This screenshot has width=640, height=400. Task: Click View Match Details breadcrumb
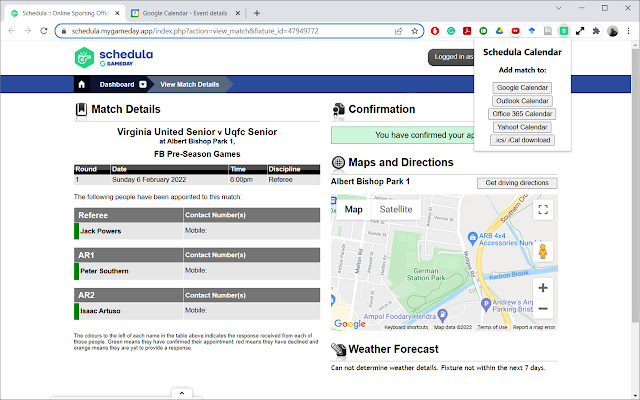[189, 84]
